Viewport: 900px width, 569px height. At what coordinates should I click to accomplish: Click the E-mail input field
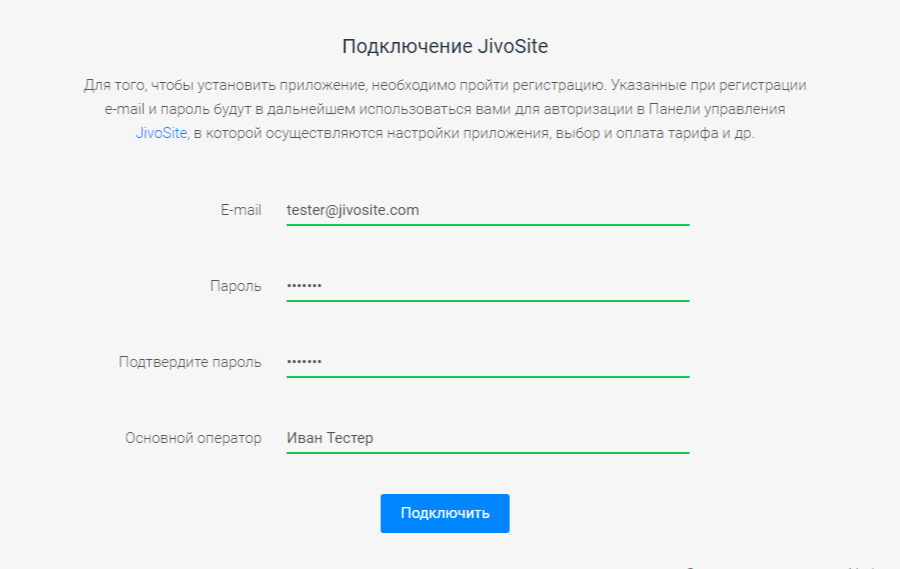(487, 210)
